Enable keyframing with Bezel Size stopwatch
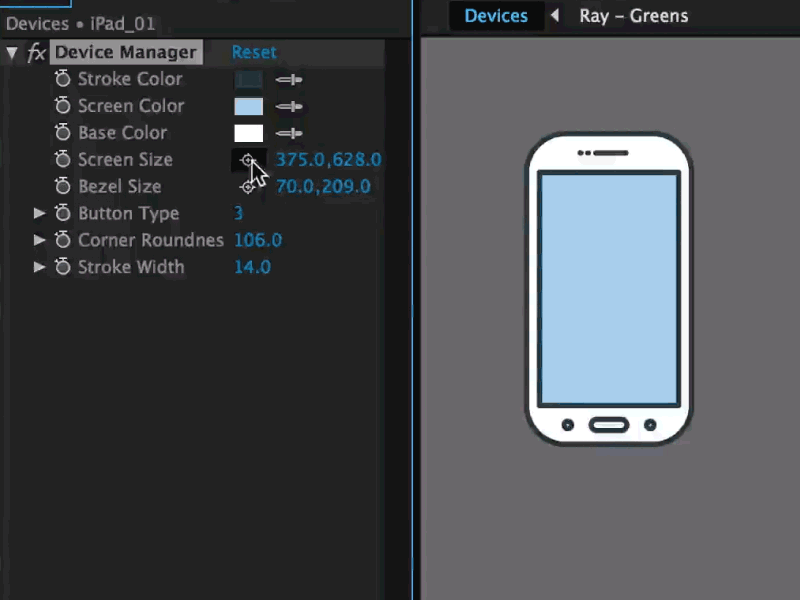This screenshot has width=800, height=600. pos(62,186)
